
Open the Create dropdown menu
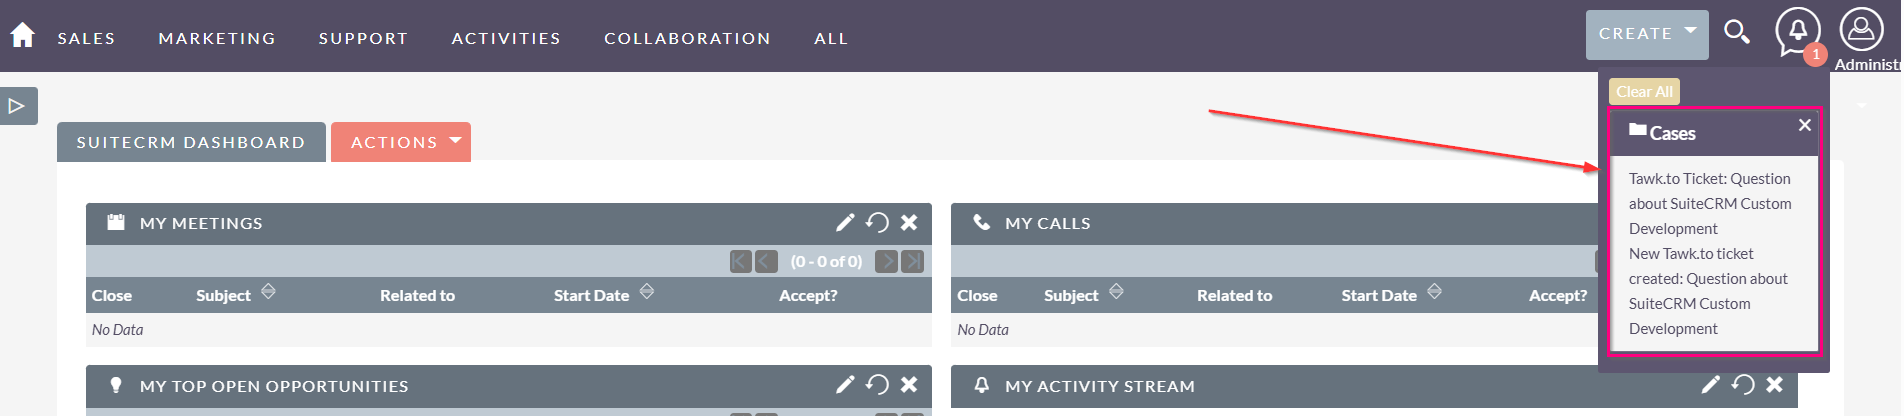click(x=1646, y=34)
